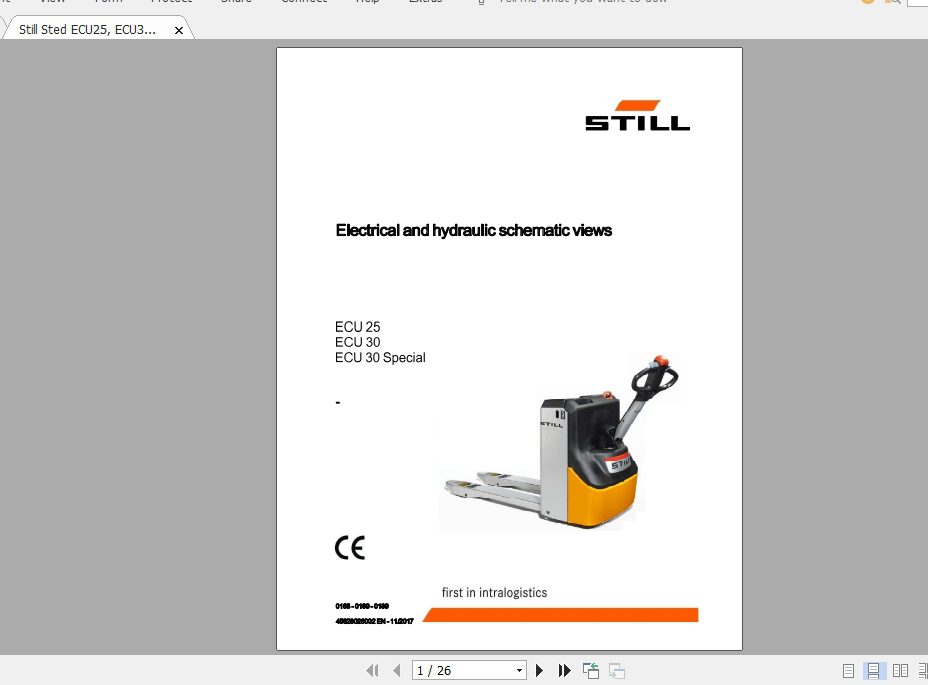
Task: Go to the next page
Action: 539,670
